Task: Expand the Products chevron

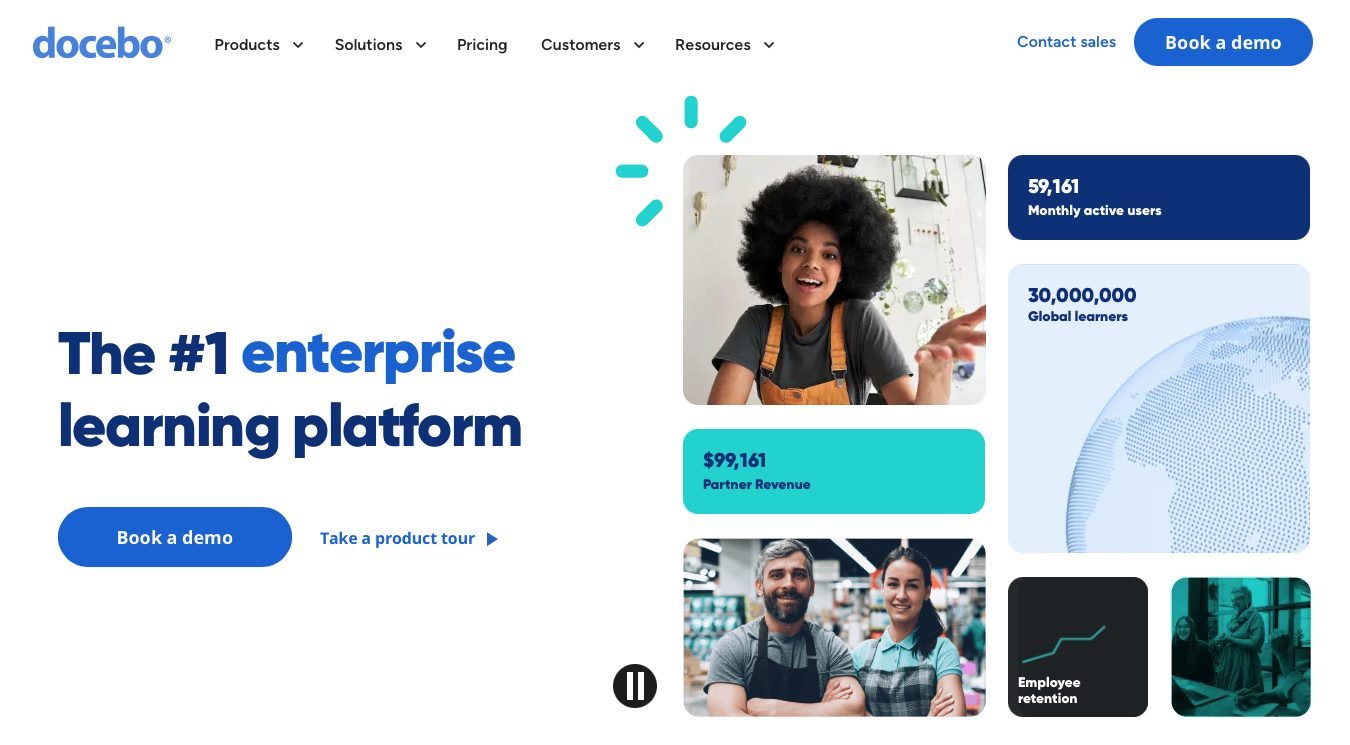Action: pyautogui.click(x=298, y=45)
